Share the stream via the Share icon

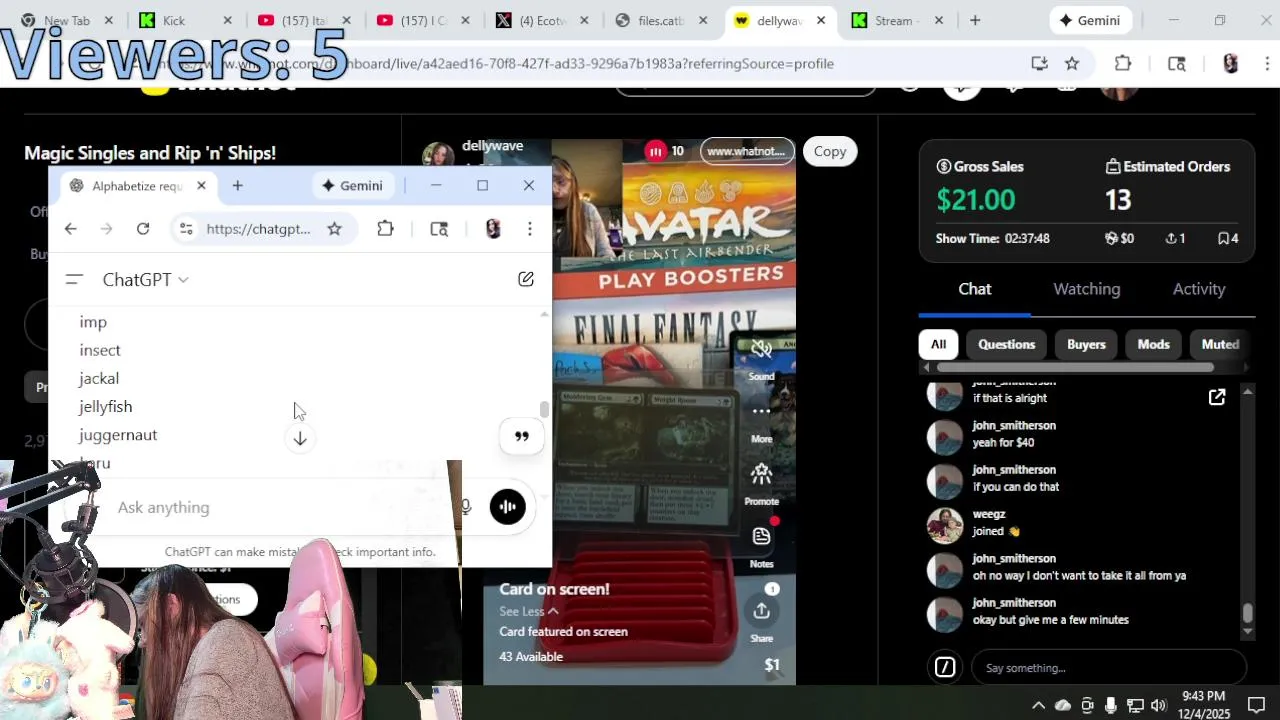[x=761, y=611]
